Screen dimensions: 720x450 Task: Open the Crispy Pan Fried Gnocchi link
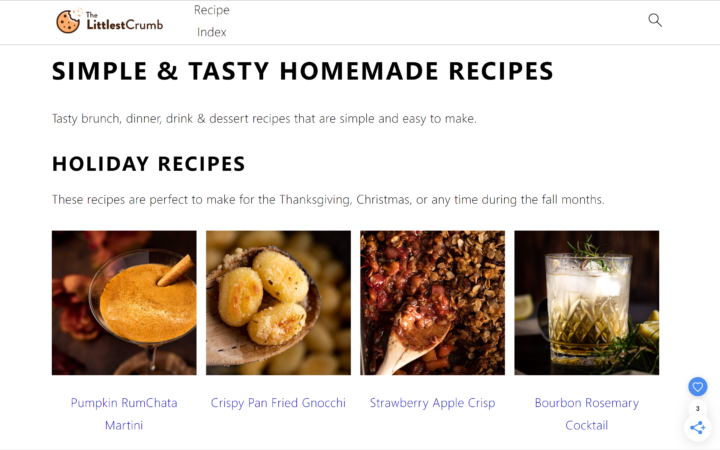click(278, 403)
